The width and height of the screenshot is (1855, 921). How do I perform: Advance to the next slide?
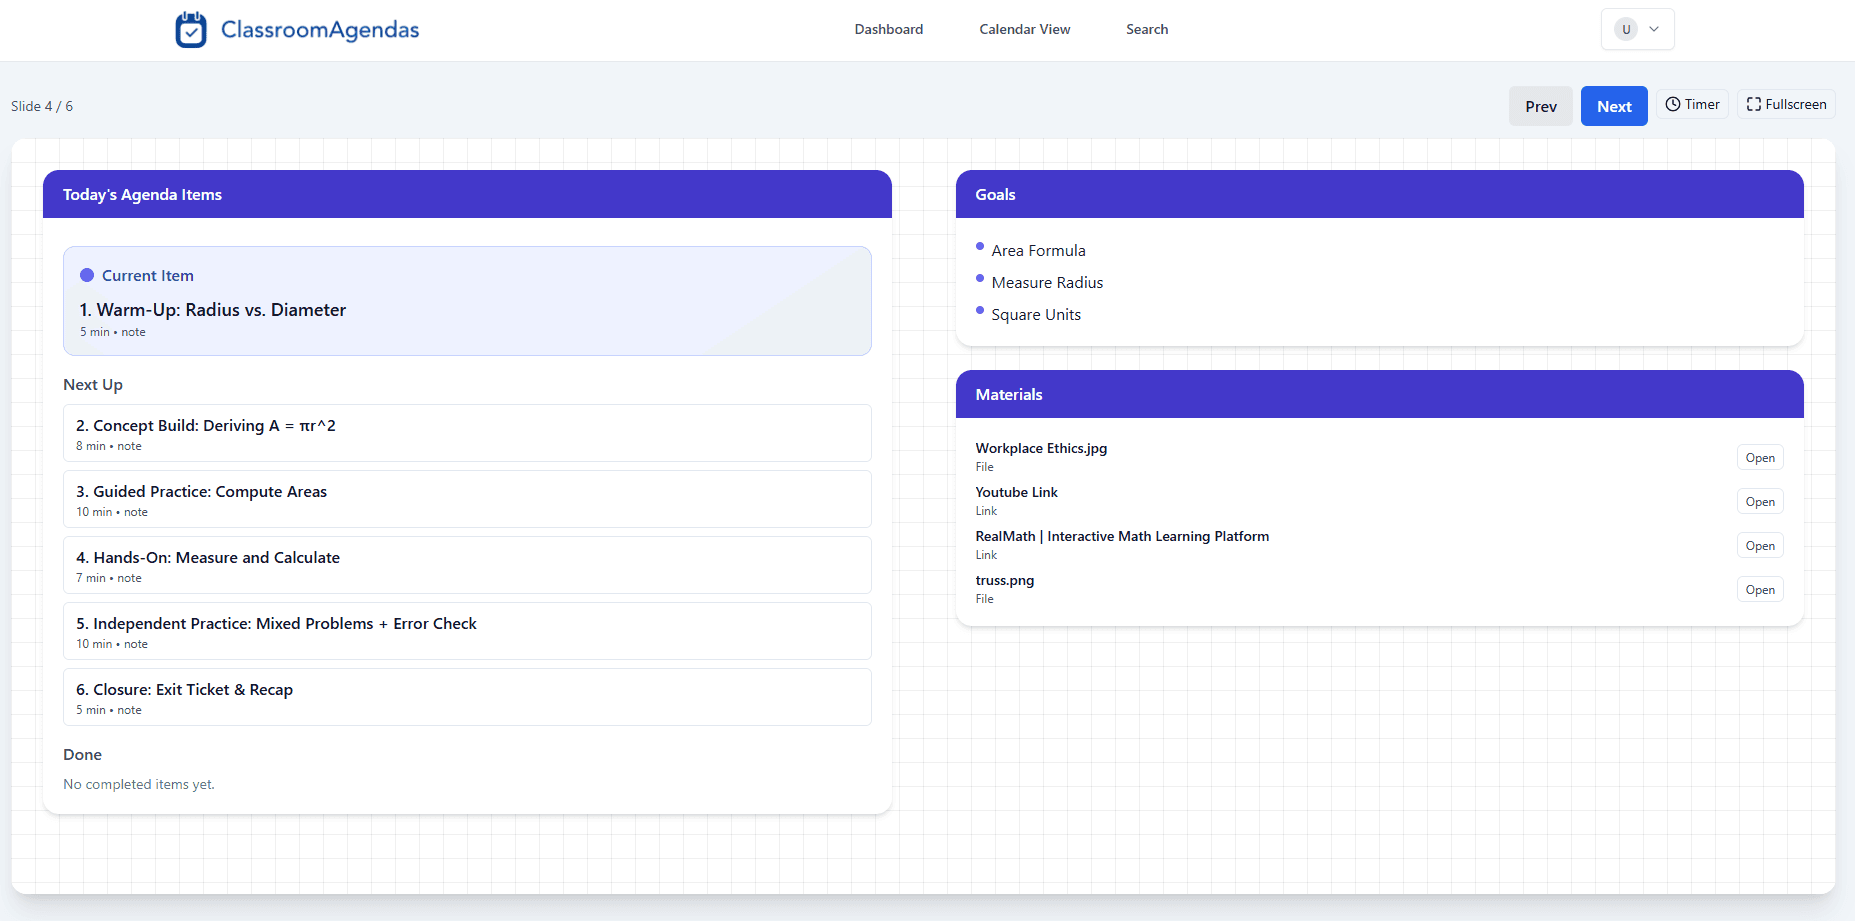[x=1613, y=105]
